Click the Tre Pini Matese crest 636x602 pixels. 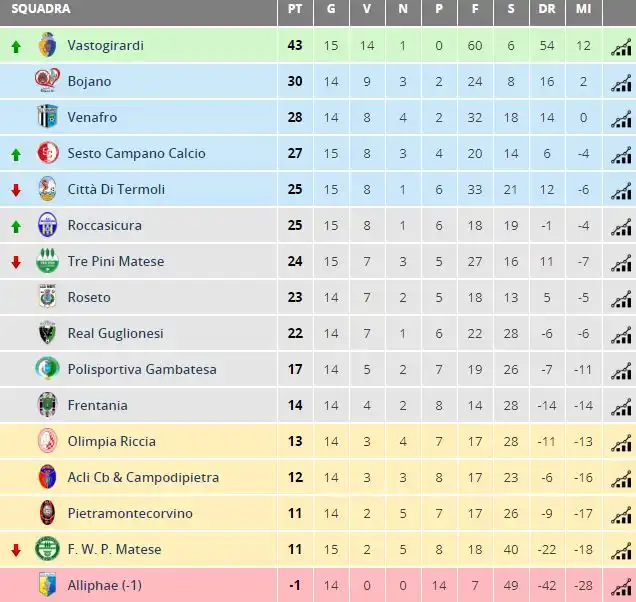click(x=47, y=260)
